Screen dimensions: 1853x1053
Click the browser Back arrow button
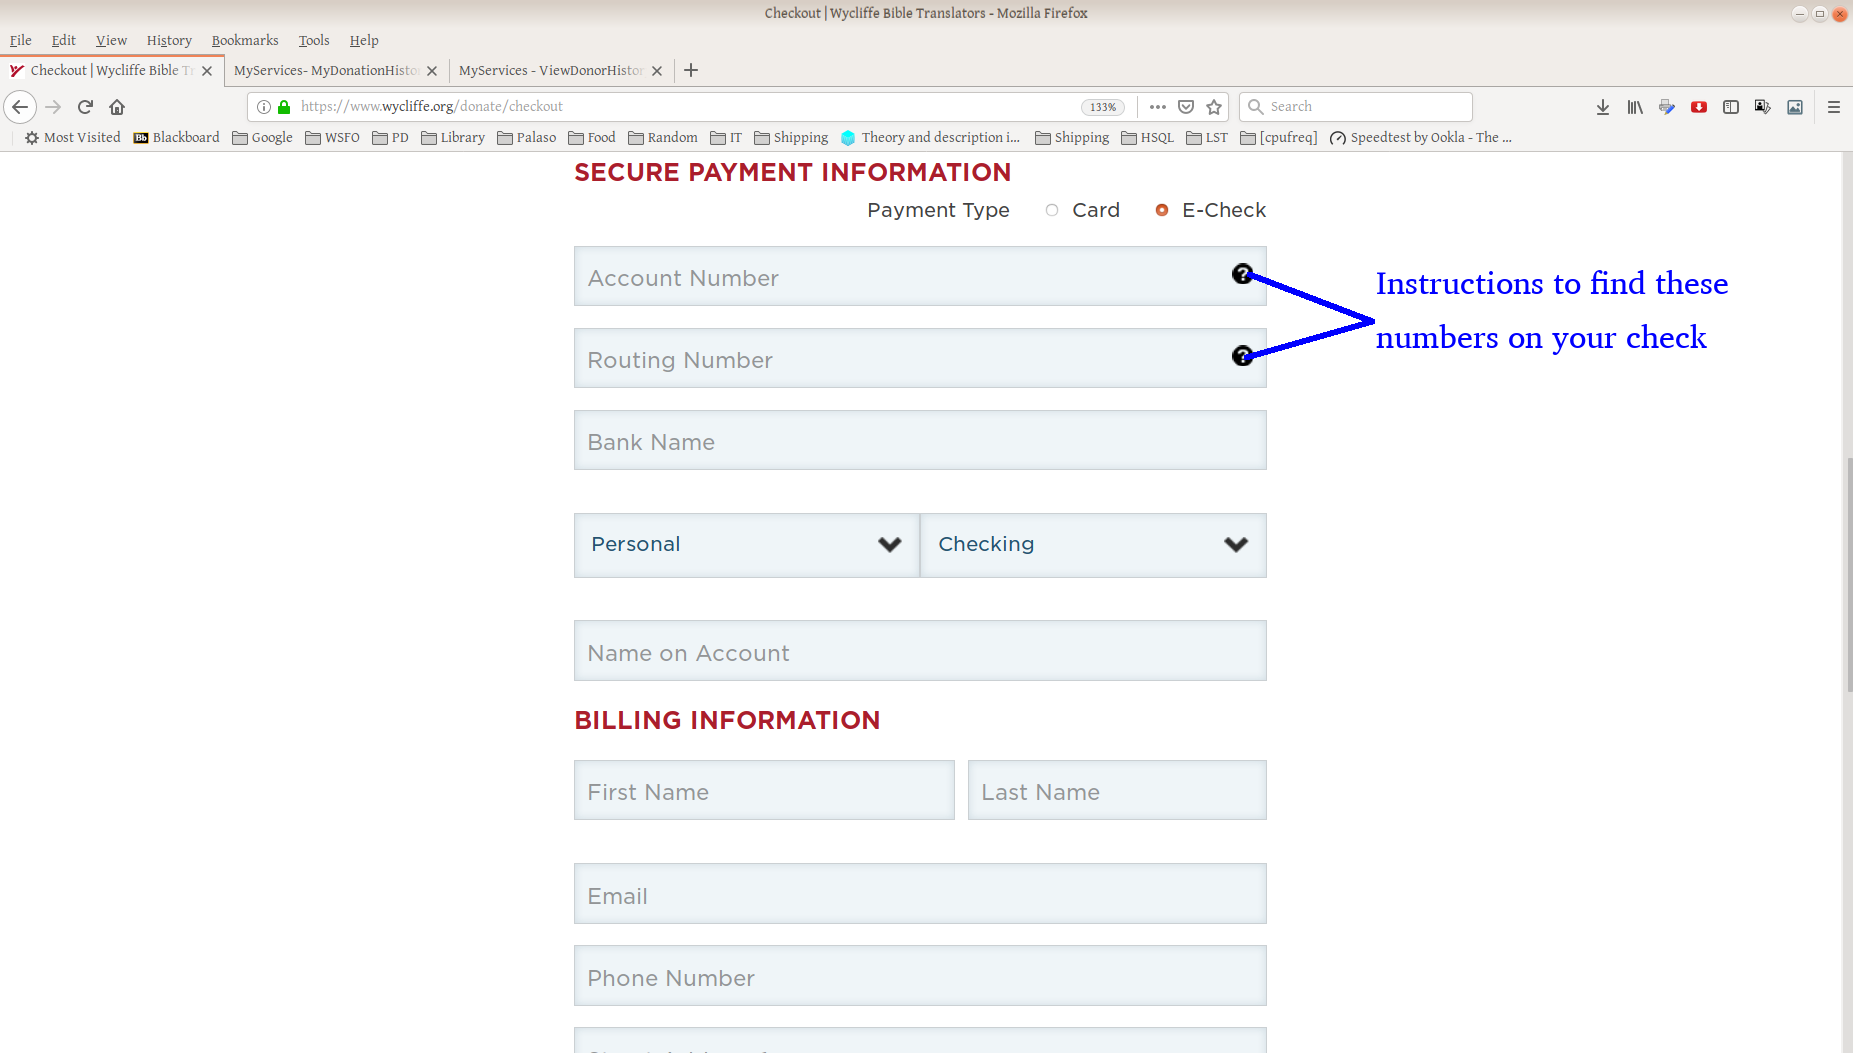(20, 107)
